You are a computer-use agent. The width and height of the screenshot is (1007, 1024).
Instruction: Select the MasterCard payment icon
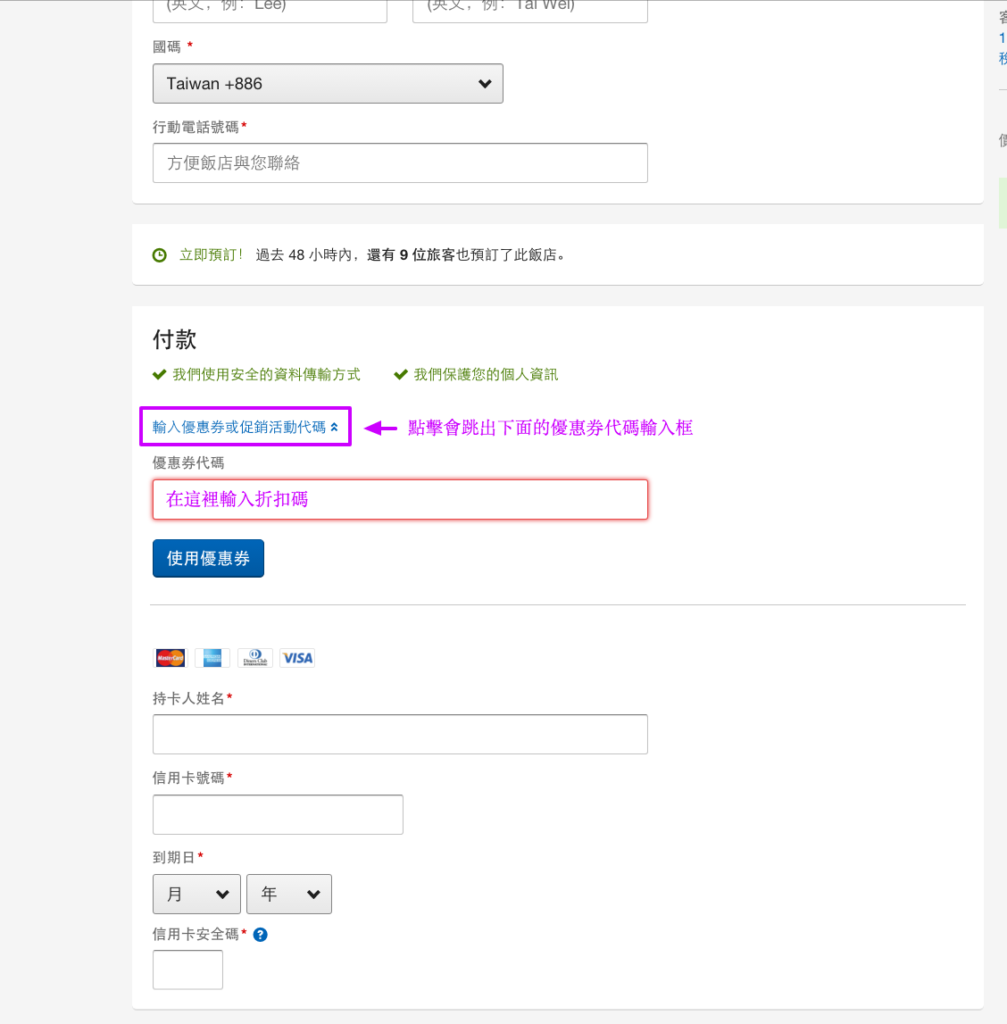169,657
